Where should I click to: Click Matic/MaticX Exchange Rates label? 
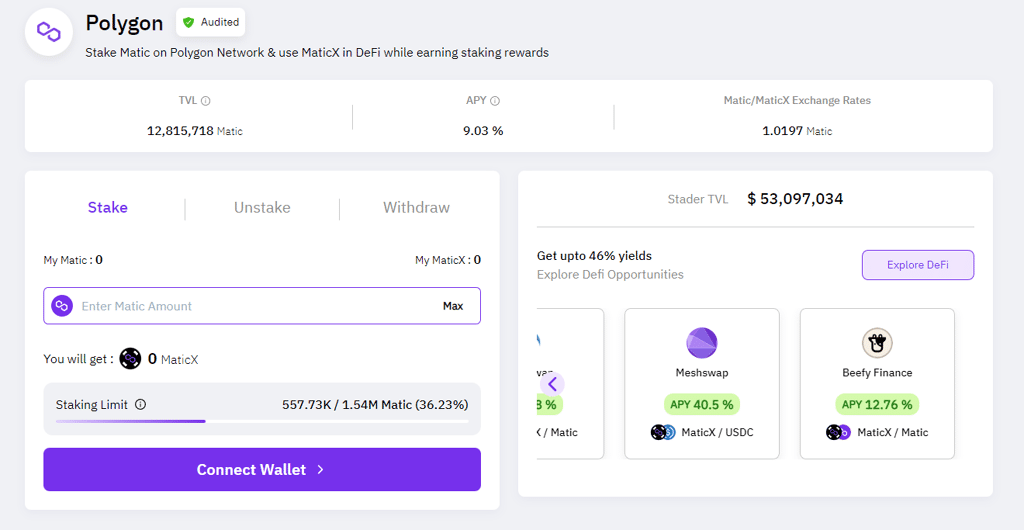tap(797, 101)
